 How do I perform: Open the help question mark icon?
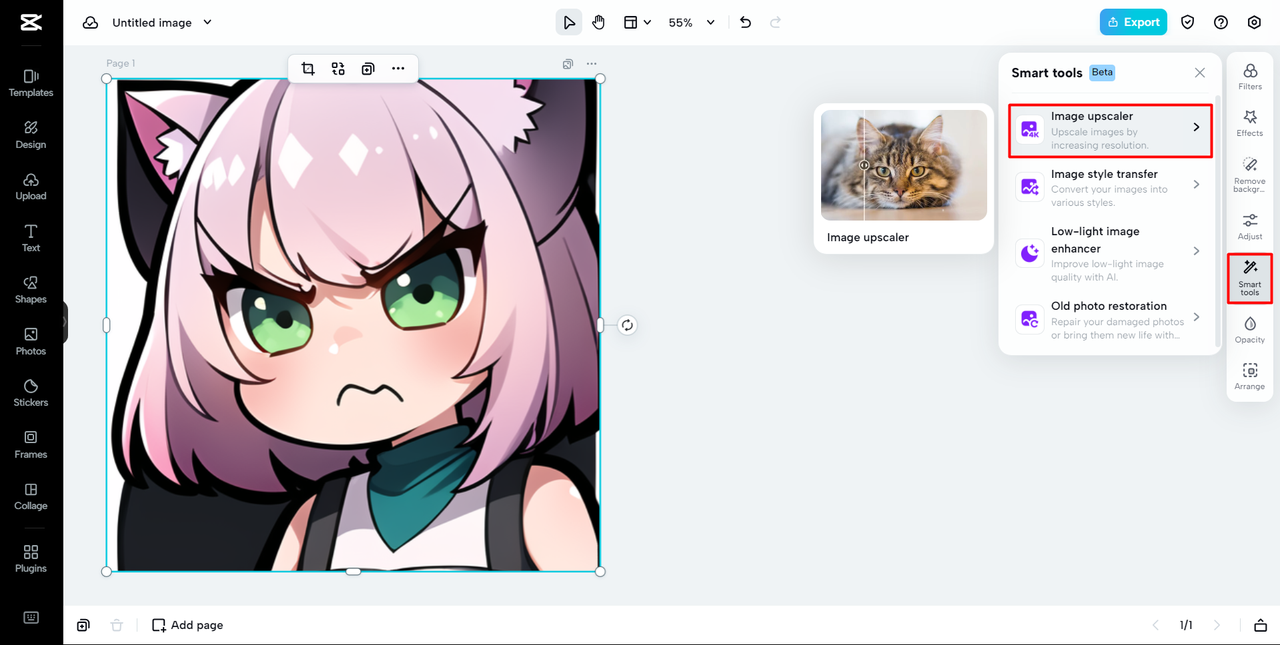point(1221,22)
